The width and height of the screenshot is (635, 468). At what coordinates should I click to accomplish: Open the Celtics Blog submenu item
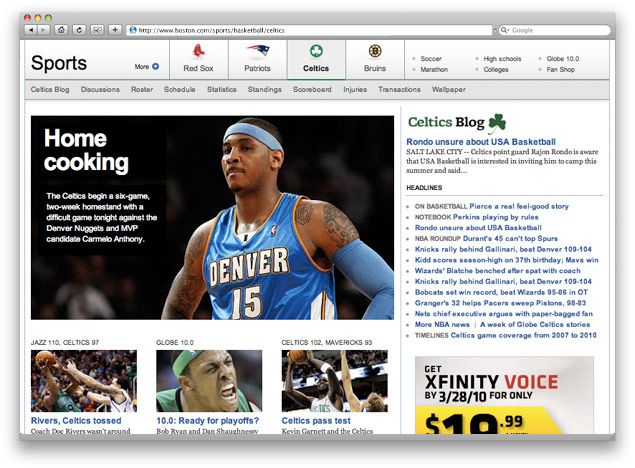click(x=50, y=89)
